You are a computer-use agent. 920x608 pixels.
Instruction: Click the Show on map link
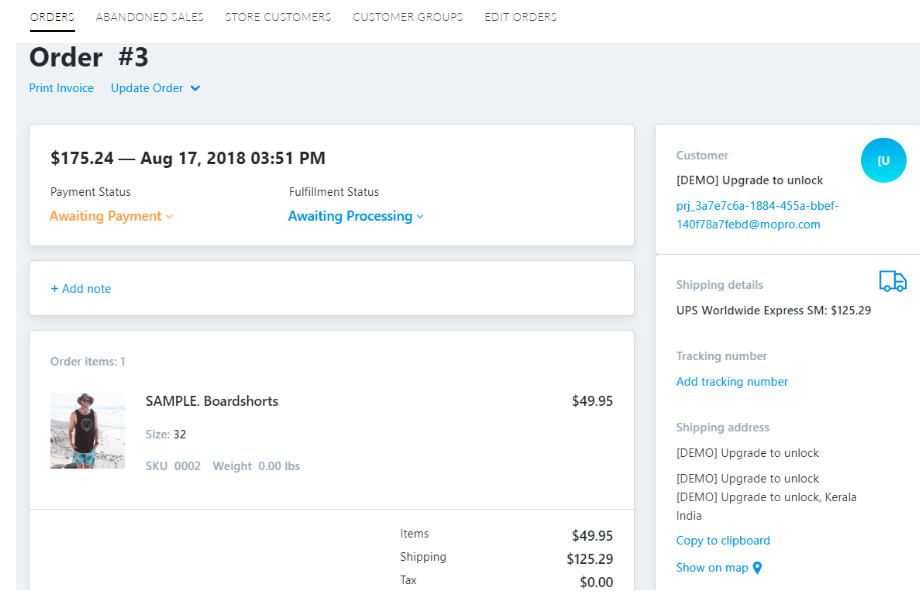[712, 568]
